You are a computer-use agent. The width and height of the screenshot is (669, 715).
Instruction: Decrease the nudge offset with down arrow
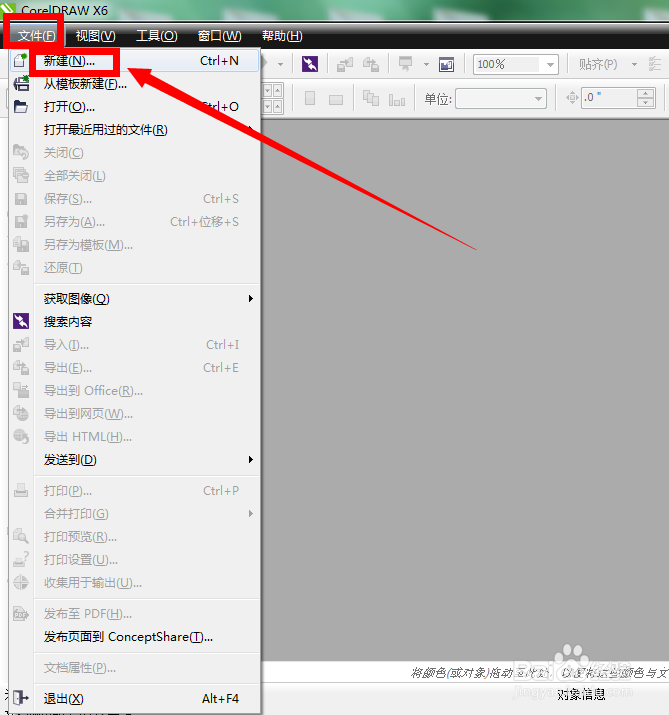coord(646,103)
